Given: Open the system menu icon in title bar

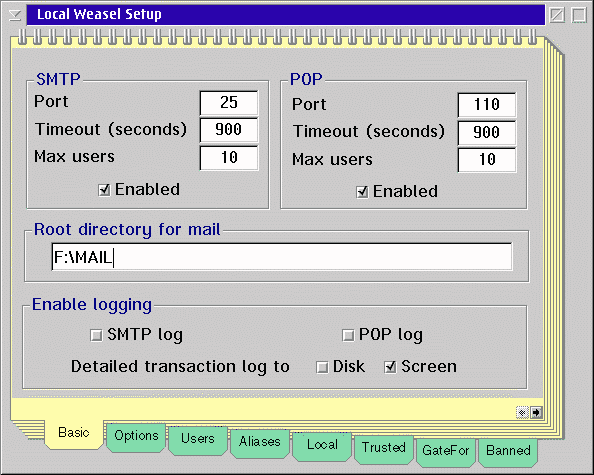Looking at the screenshot, I should click(x=15, y=15).
